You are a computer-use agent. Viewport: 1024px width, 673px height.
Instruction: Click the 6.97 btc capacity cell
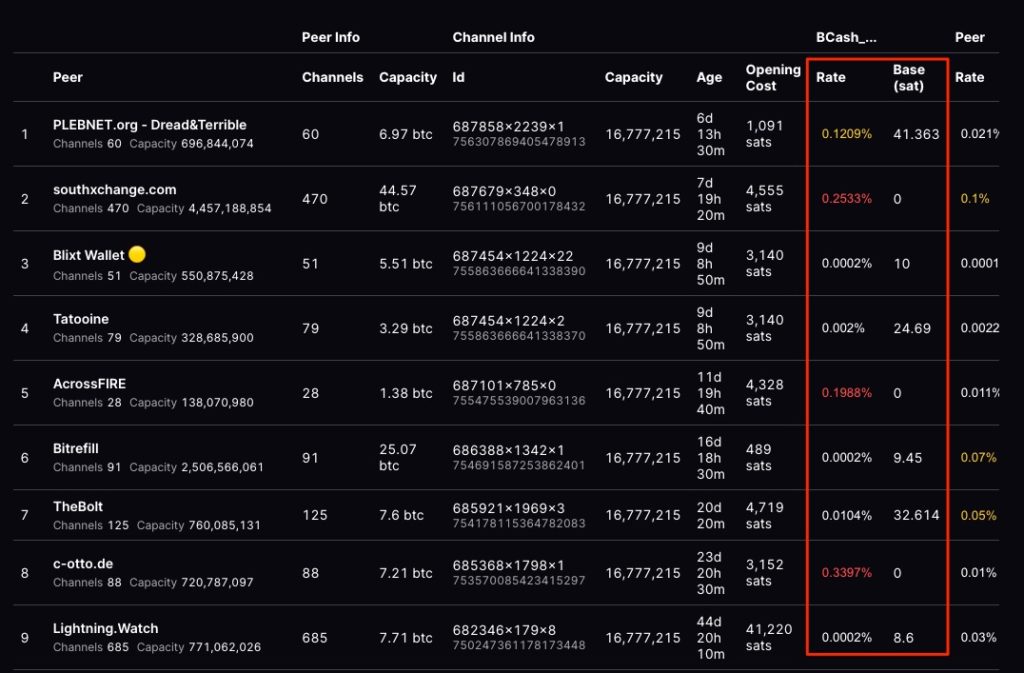point(406,134)
